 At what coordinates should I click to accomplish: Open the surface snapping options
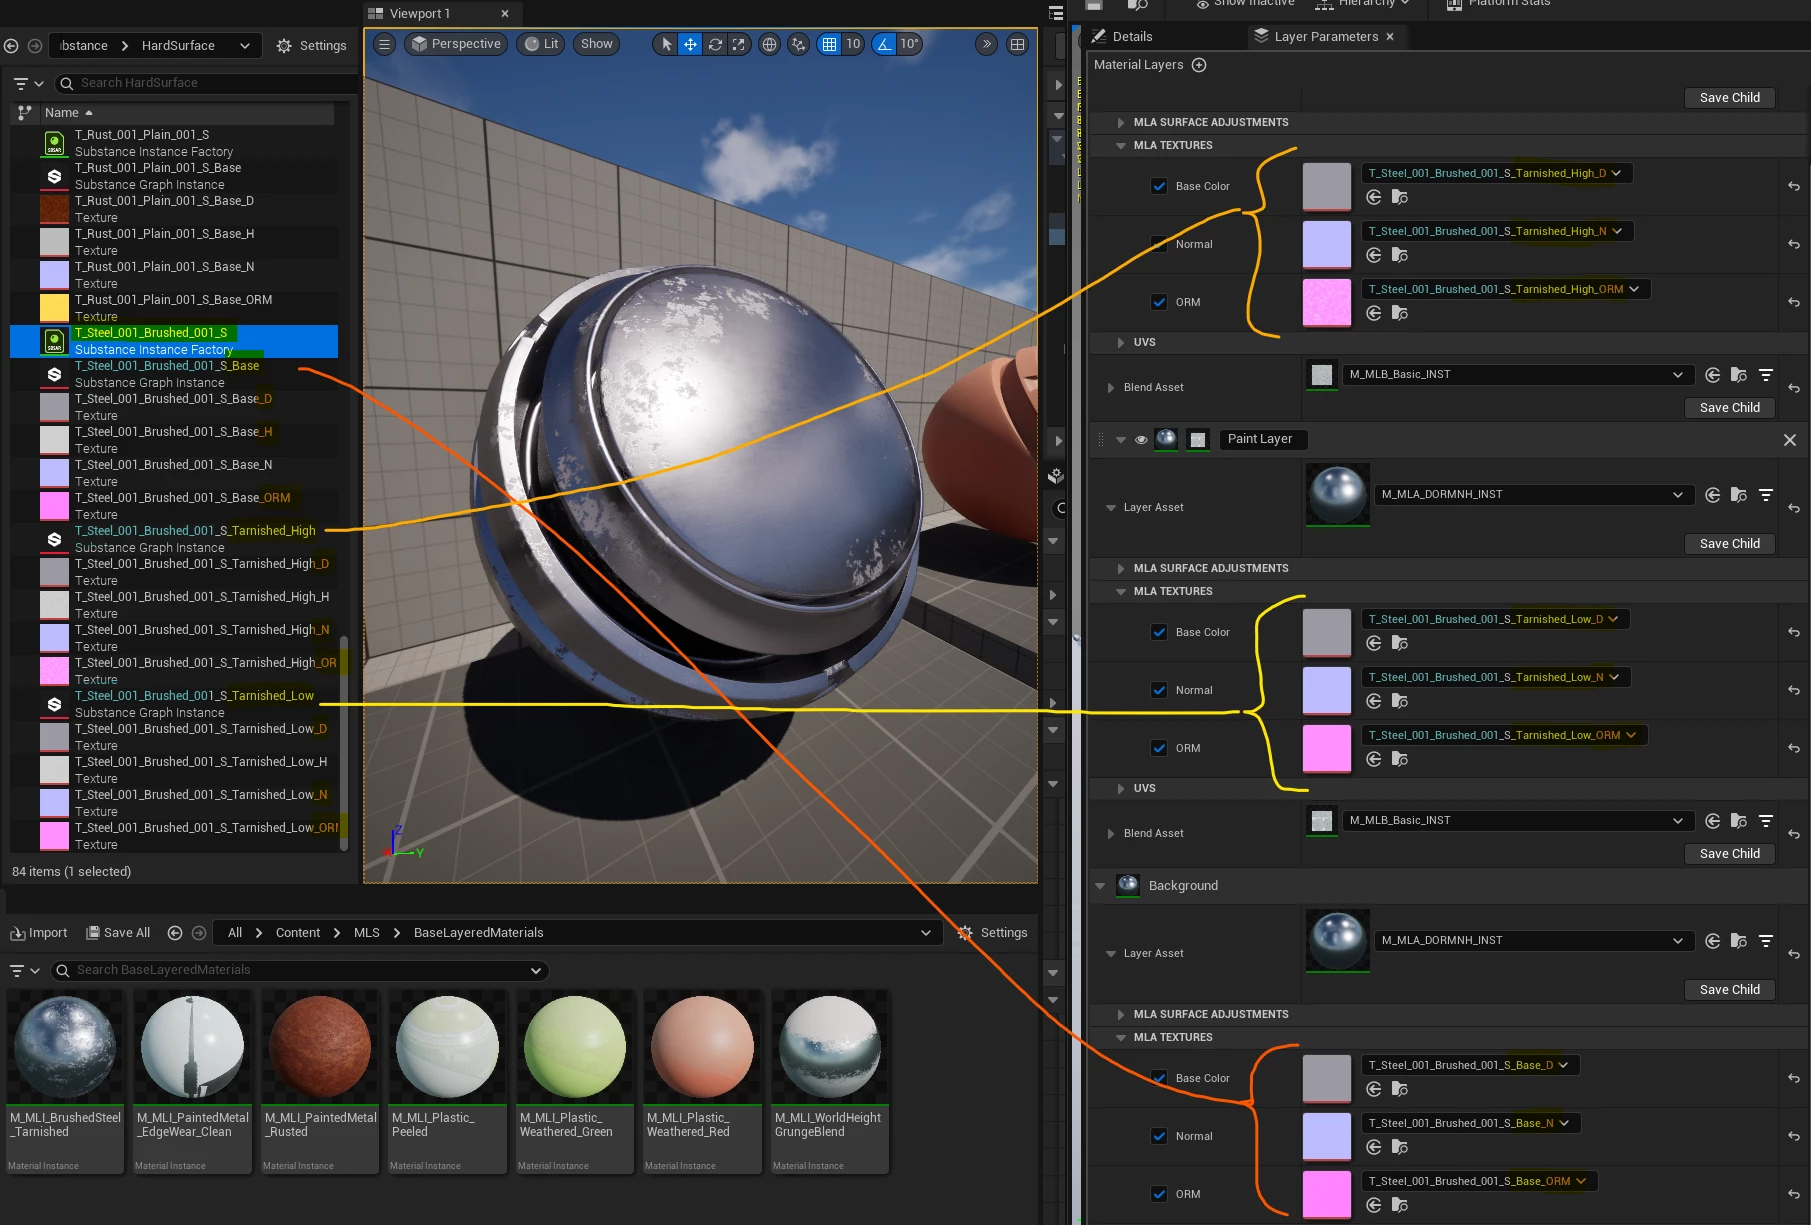[x=798, y=44]
